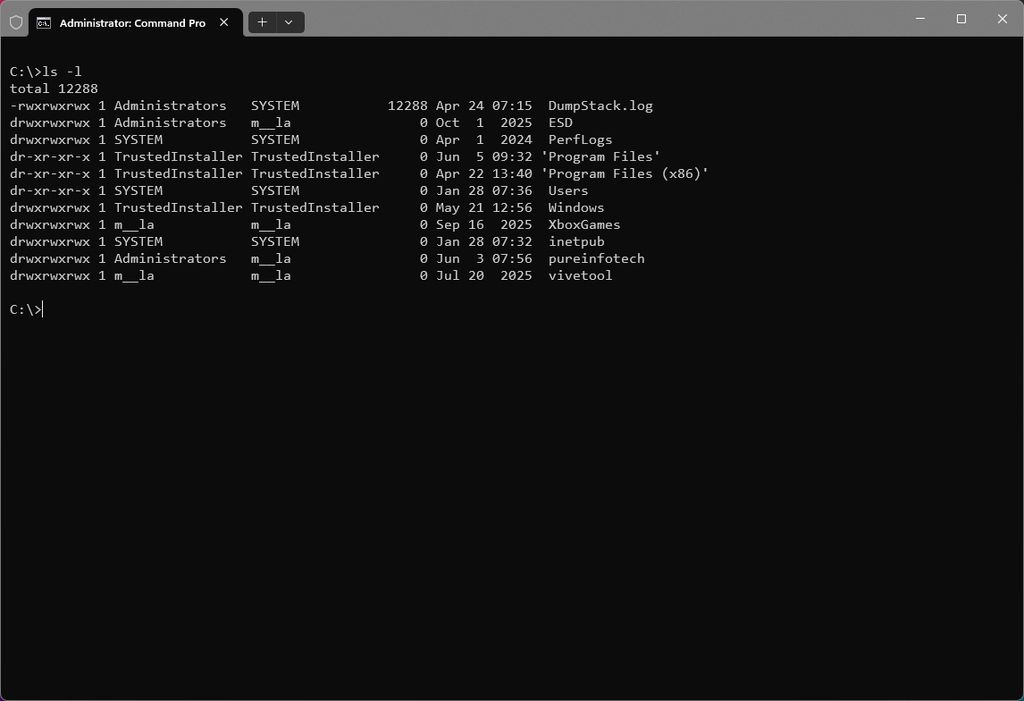Click the PerfLogs directory name
The image size is (1024, 701).
580,140
